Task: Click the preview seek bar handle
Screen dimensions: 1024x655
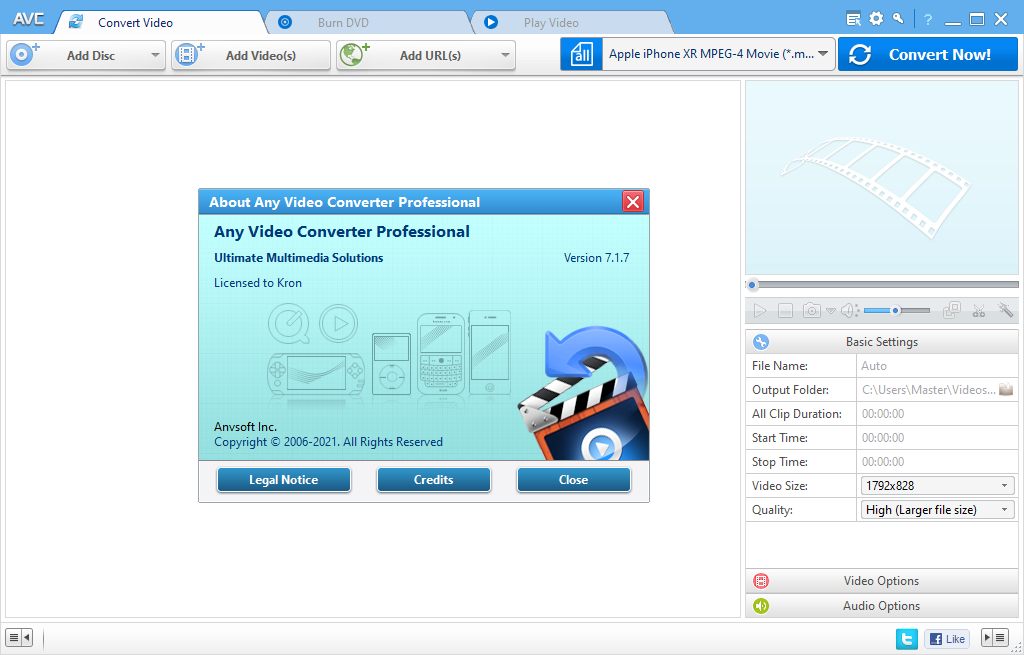Action: (752, 285)
